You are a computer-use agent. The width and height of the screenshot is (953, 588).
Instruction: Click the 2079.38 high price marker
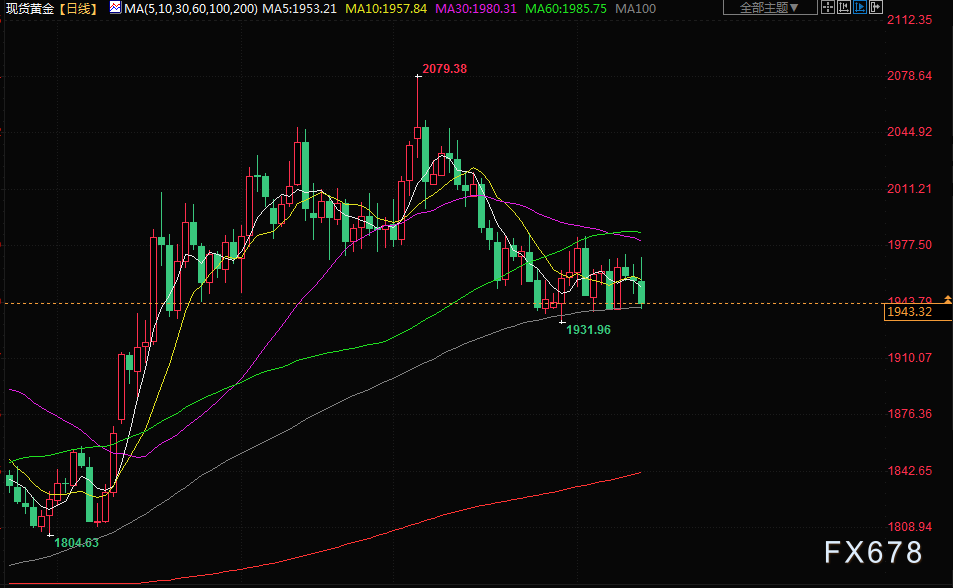[443, 69]
